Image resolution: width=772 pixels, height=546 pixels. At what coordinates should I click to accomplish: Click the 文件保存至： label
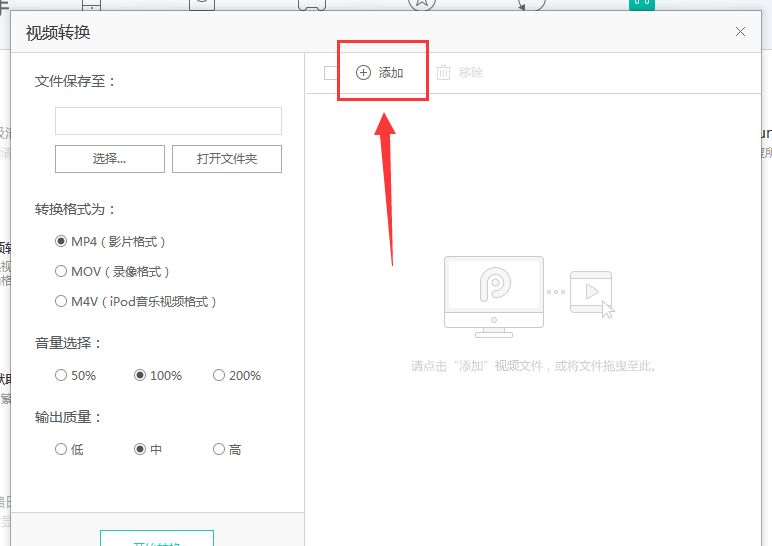[x=75, y=81]
